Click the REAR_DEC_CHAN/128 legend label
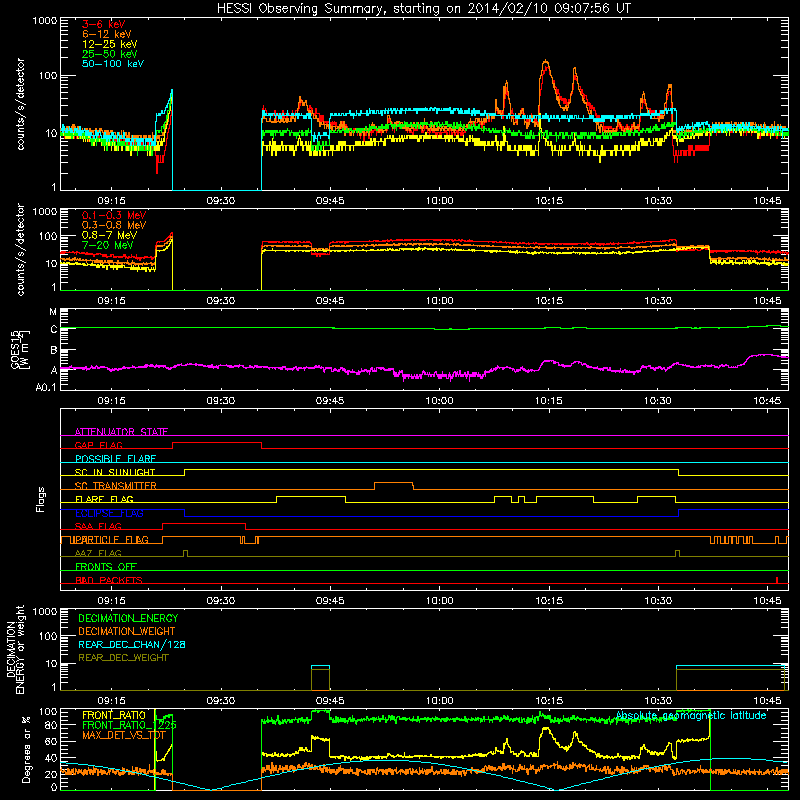Viewport: 800px width, 800px height. coord(132,644)
